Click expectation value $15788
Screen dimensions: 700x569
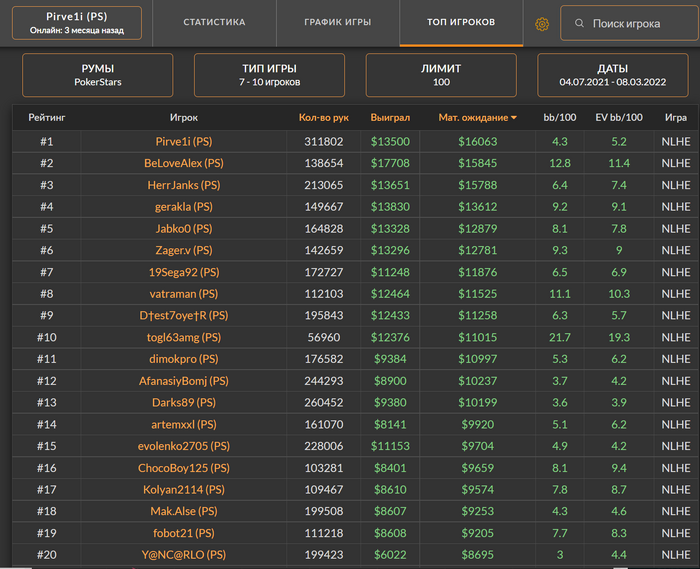point(477,185)
